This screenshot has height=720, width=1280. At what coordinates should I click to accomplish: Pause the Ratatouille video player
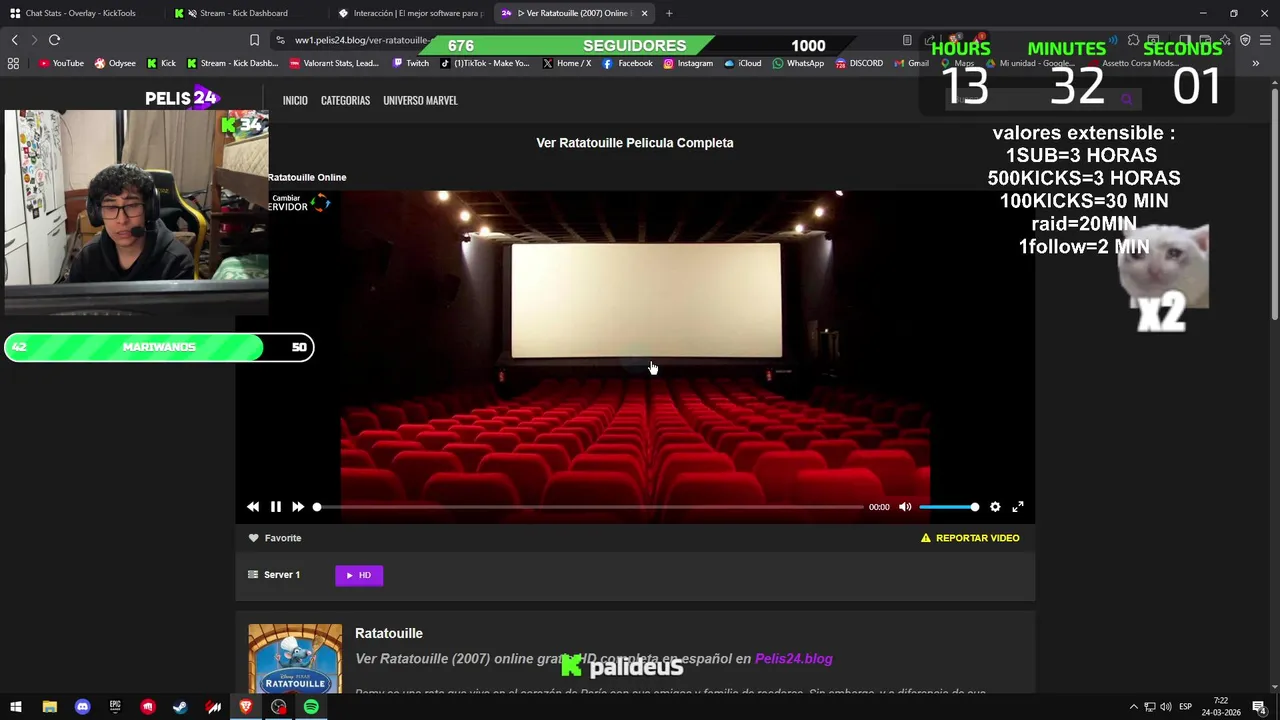point(275,507)
